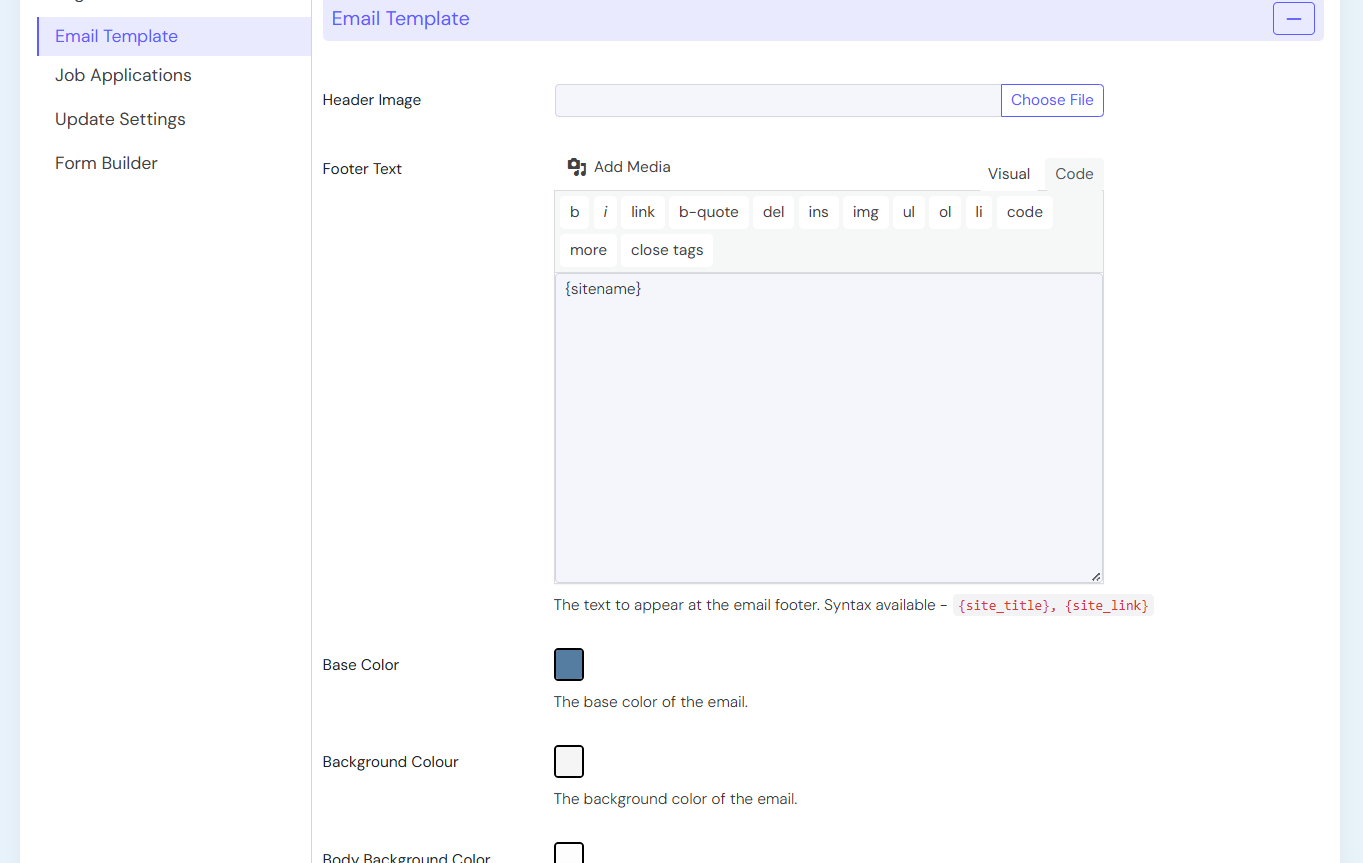The width and height of the screenshot is (1363, 863).
Task: Add unordered list via ul button
Action: (x=908, y=212)
